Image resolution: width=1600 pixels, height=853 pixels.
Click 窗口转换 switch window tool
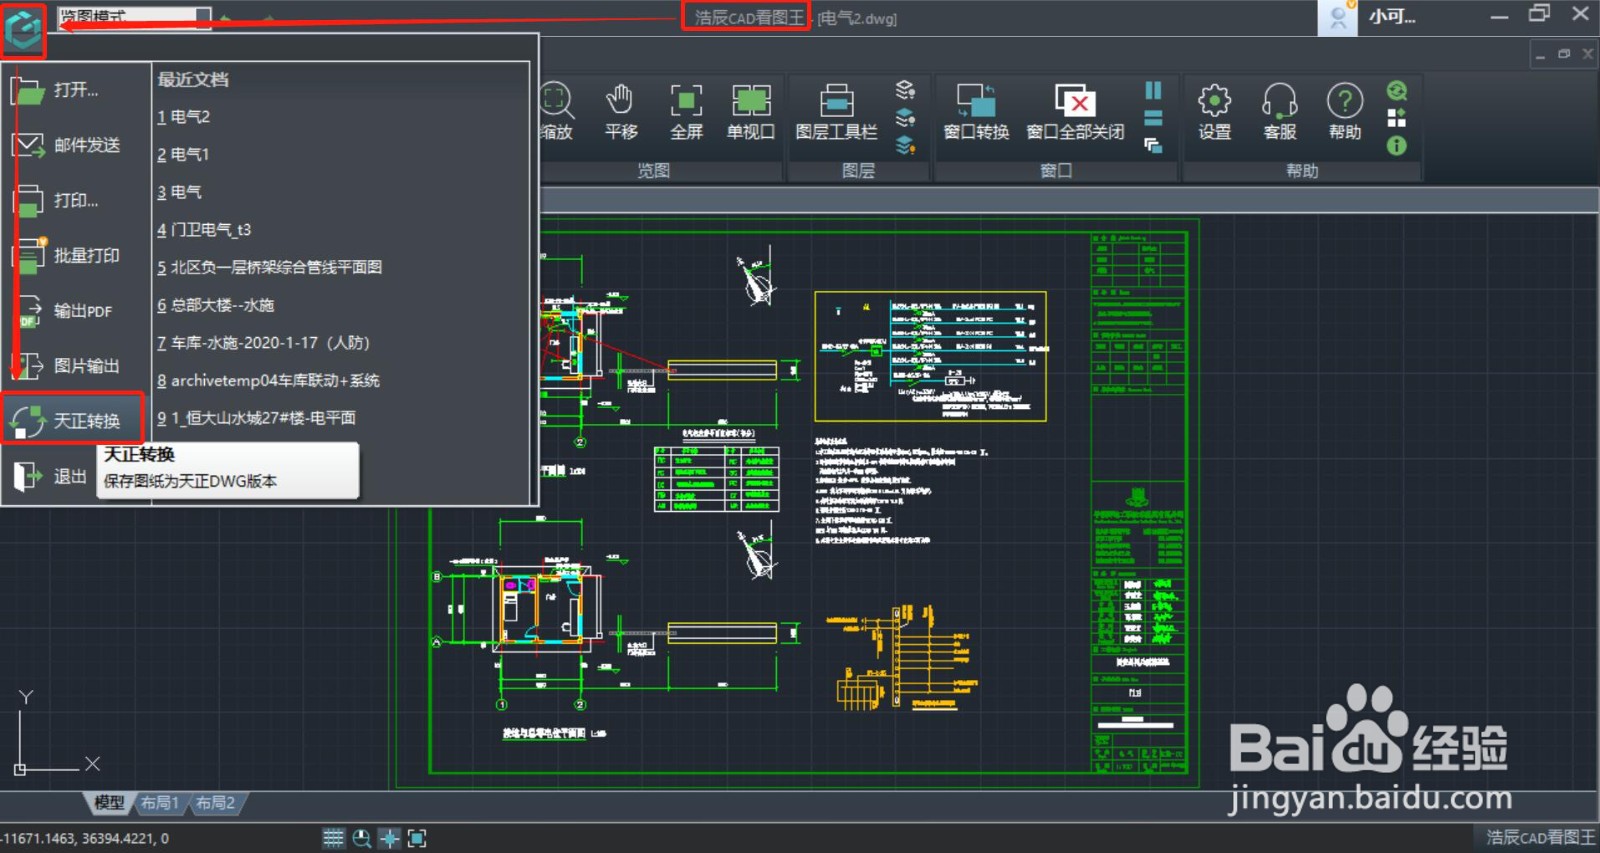pos(976,112)
